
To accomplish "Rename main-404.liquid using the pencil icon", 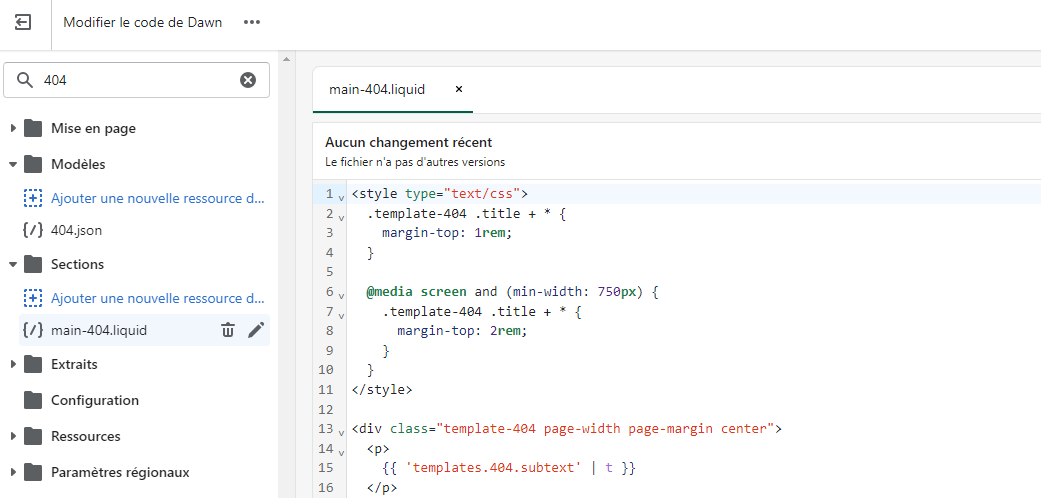I will [x=256, y=330].
